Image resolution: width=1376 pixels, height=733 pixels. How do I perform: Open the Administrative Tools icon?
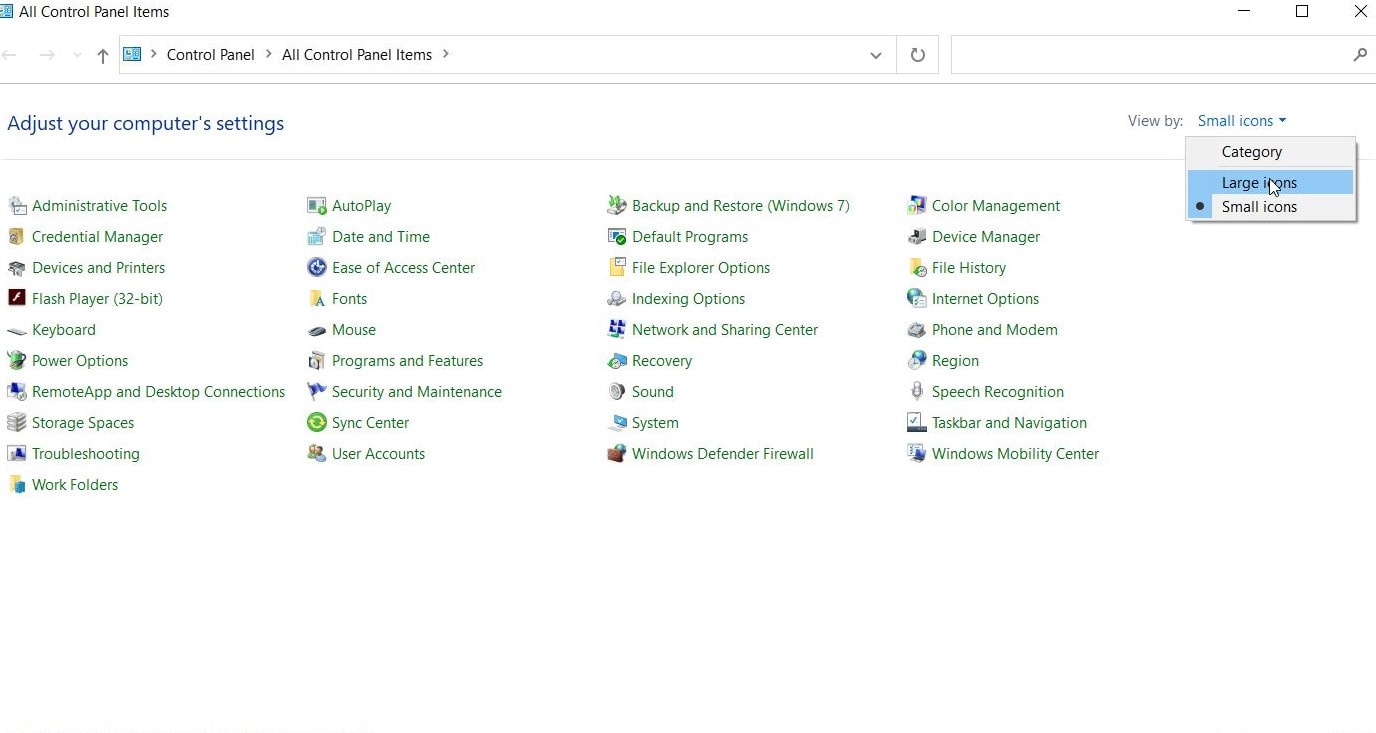pyautogui.click(x=17, y=206)
